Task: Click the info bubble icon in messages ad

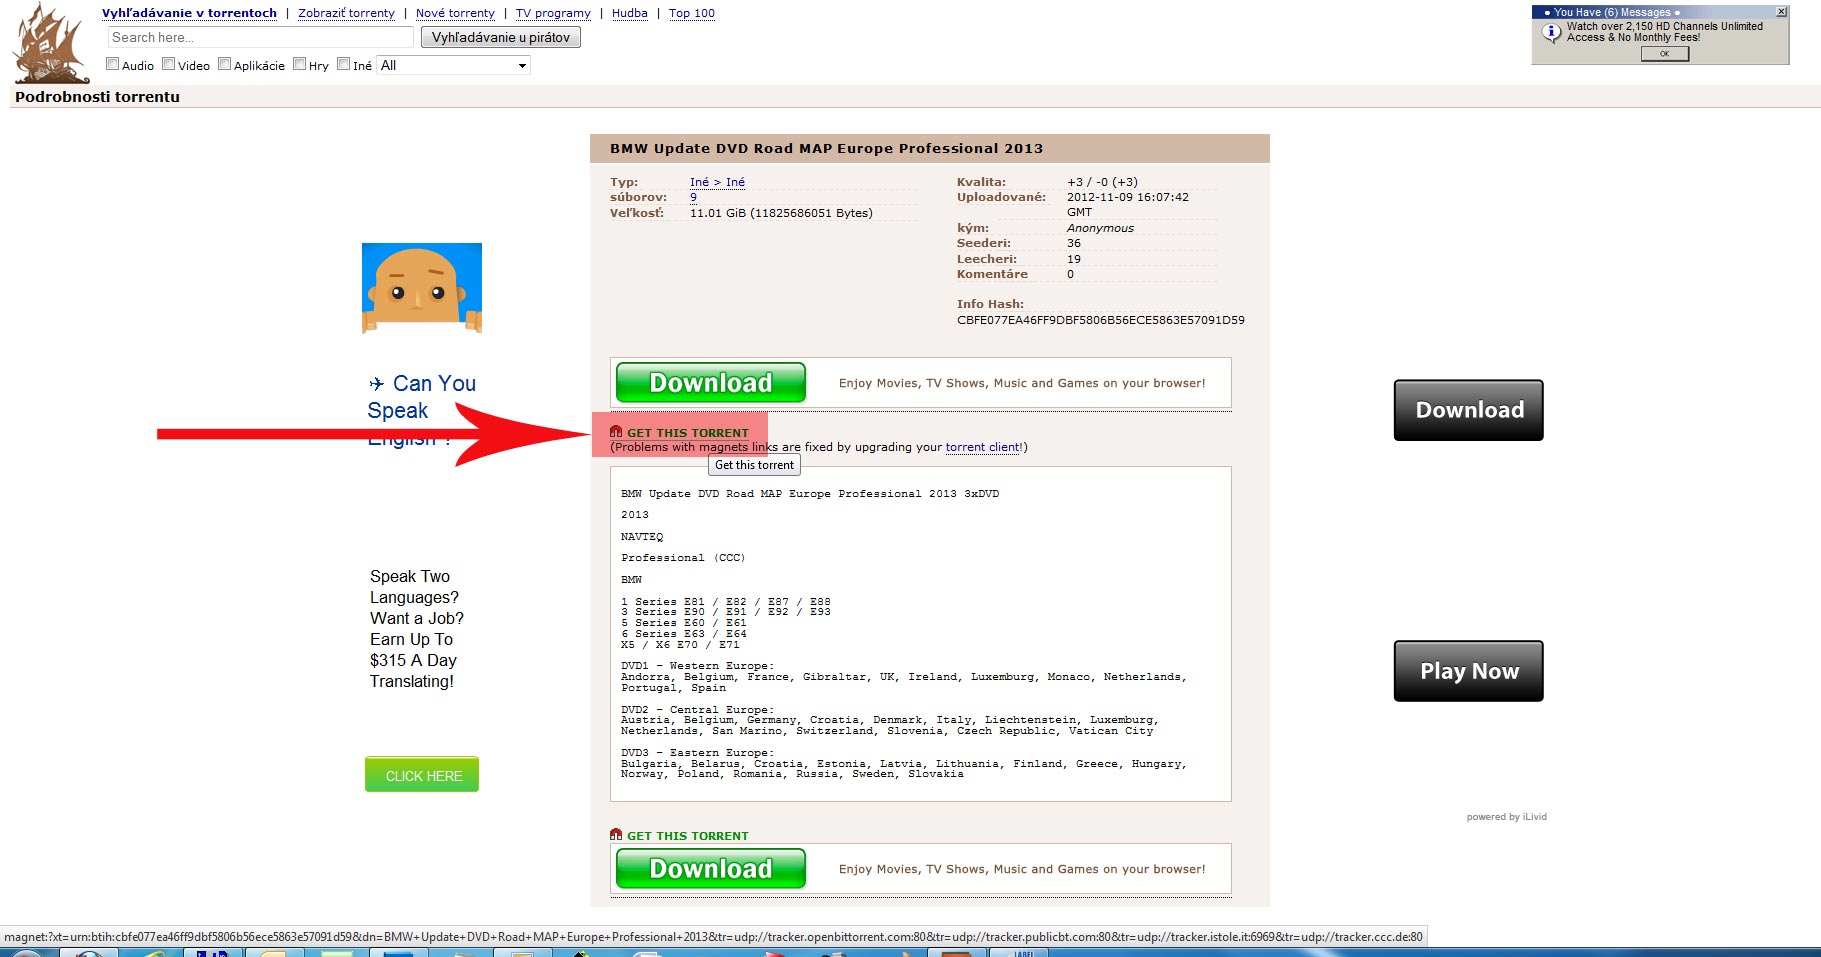Action: pyautogui.click(x=1551, y=33)
